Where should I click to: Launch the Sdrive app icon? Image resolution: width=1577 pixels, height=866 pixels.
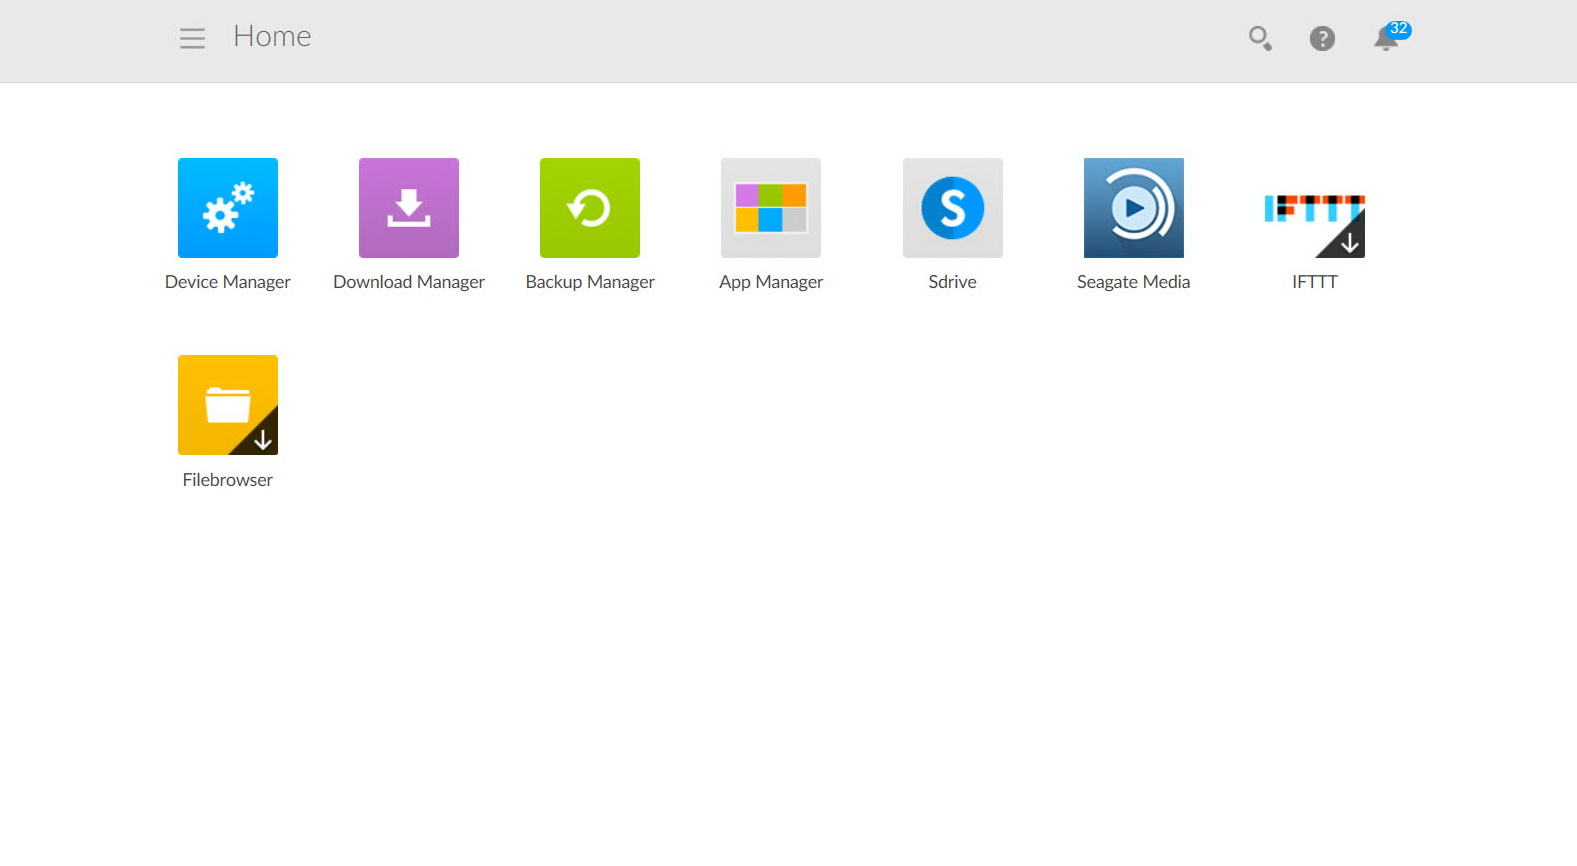pyautogui.click(x=953, y=208)
